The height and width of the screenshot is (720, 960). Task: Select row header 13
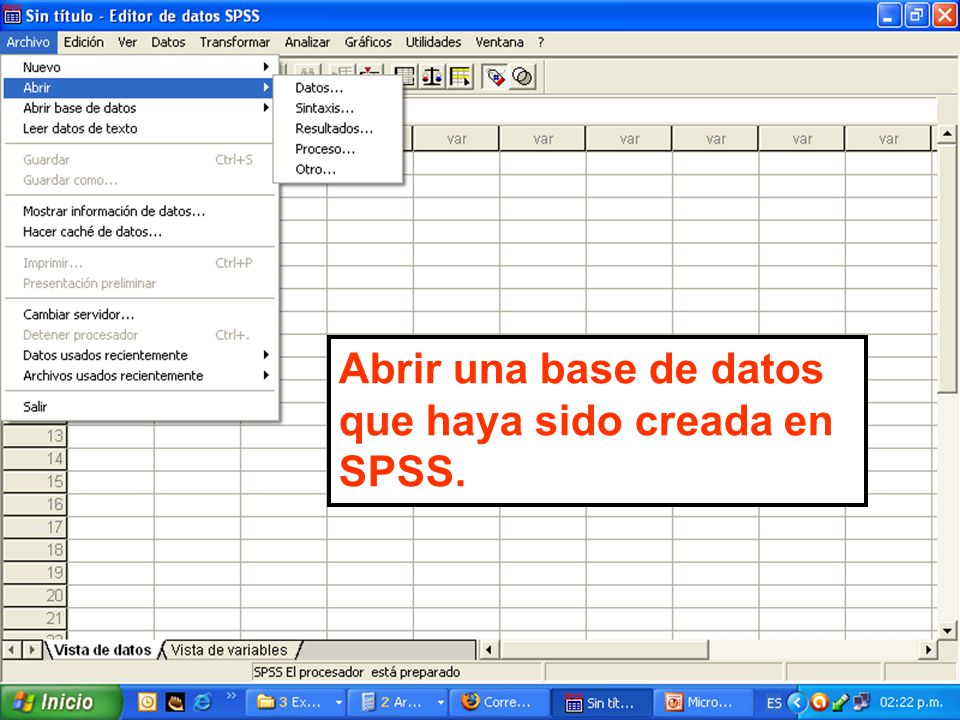[35, 436]
